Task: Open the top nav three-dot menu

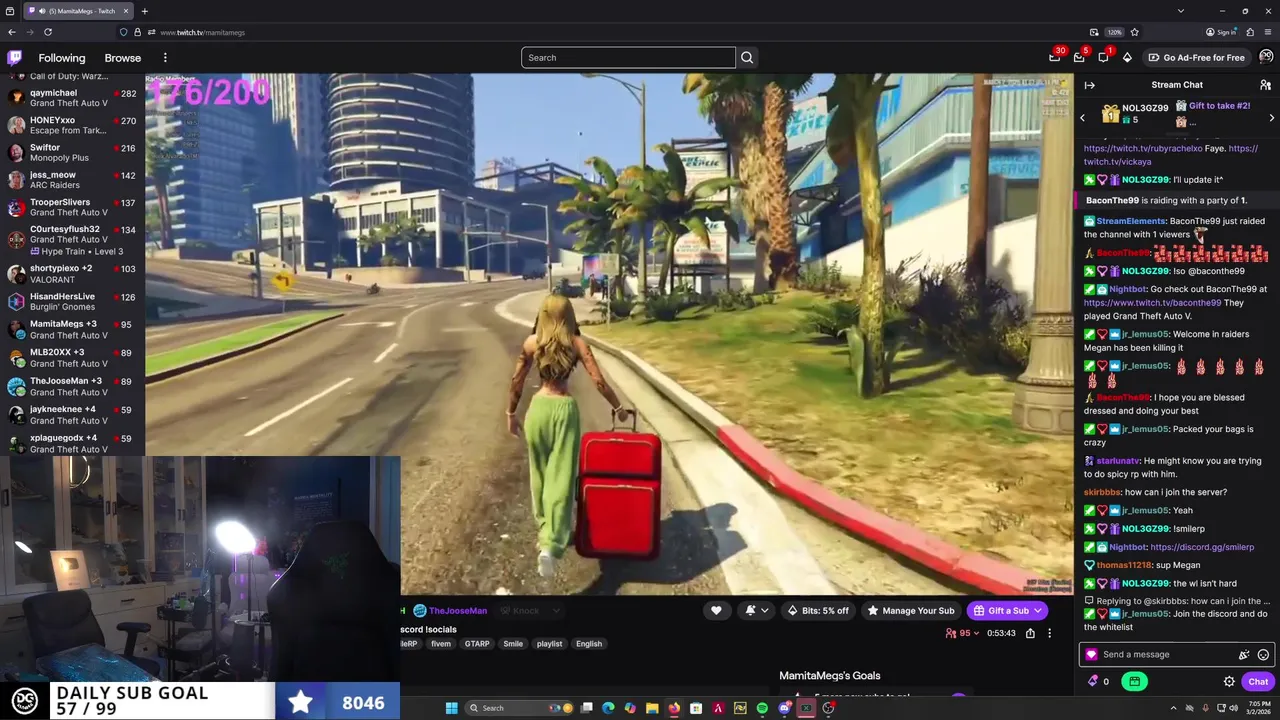Action: [x=165, y=57]
